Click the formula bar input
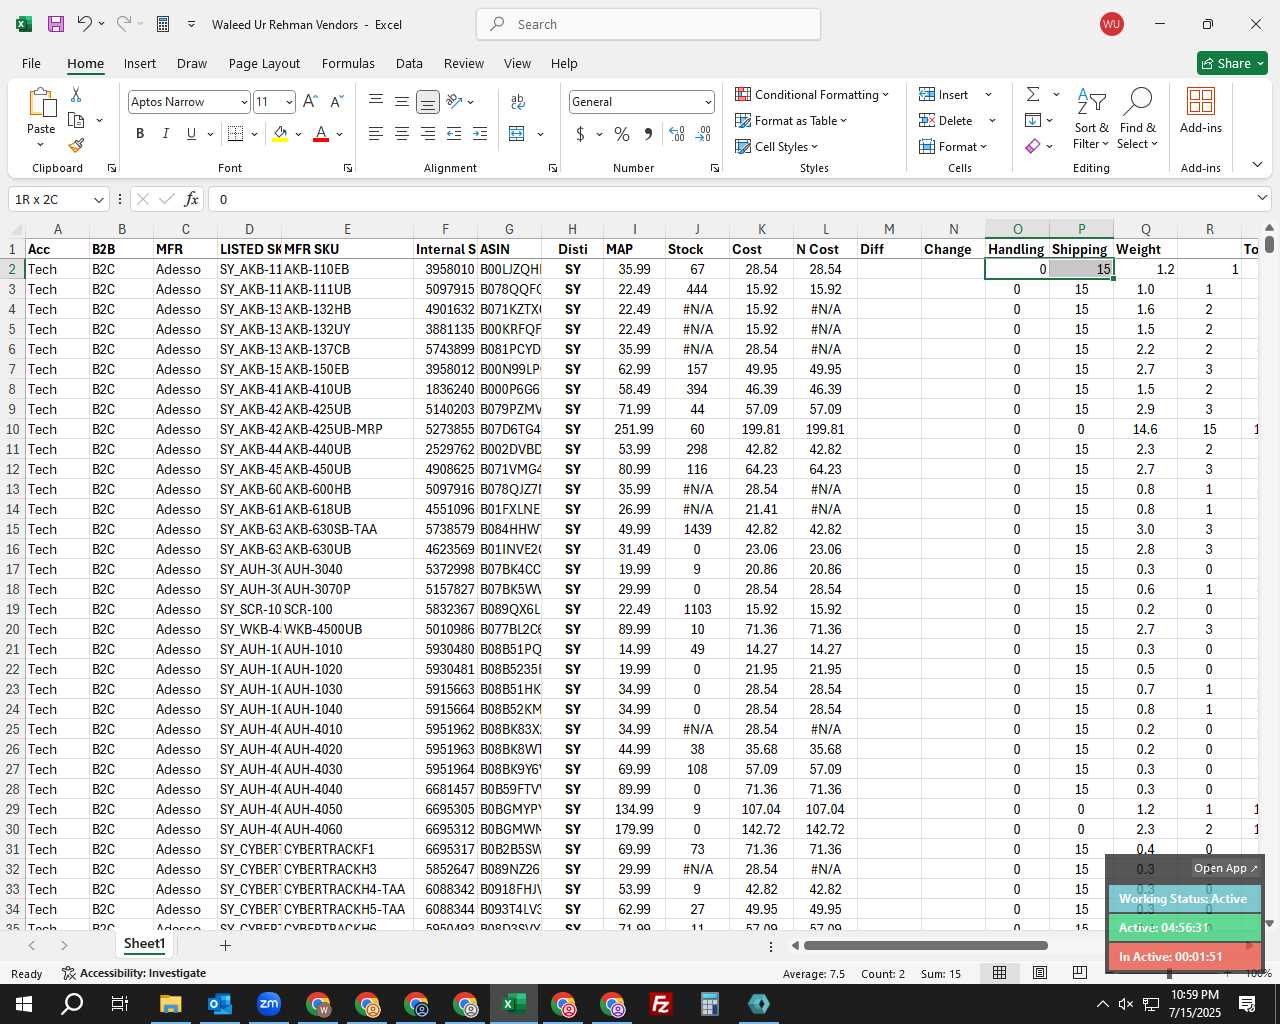The width and height of the screenshot is (1280, 1024). point(730,199)
